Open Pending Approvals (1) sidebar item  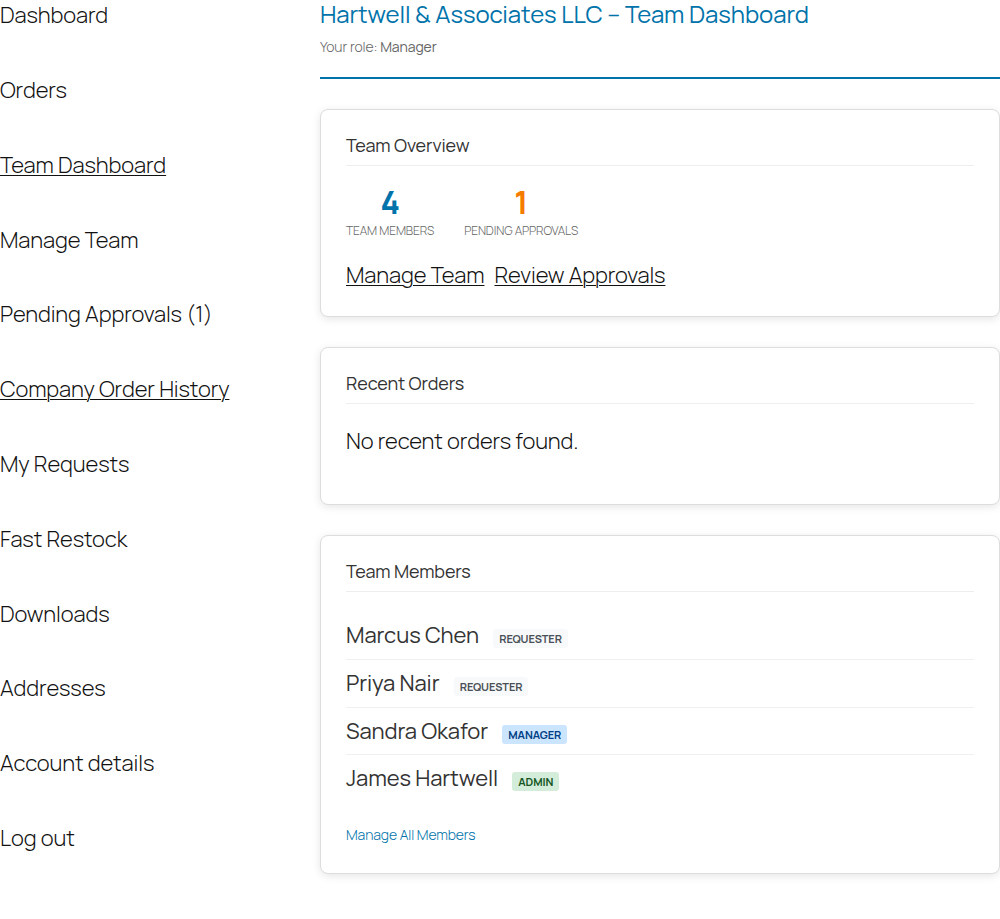pos(105,314)
